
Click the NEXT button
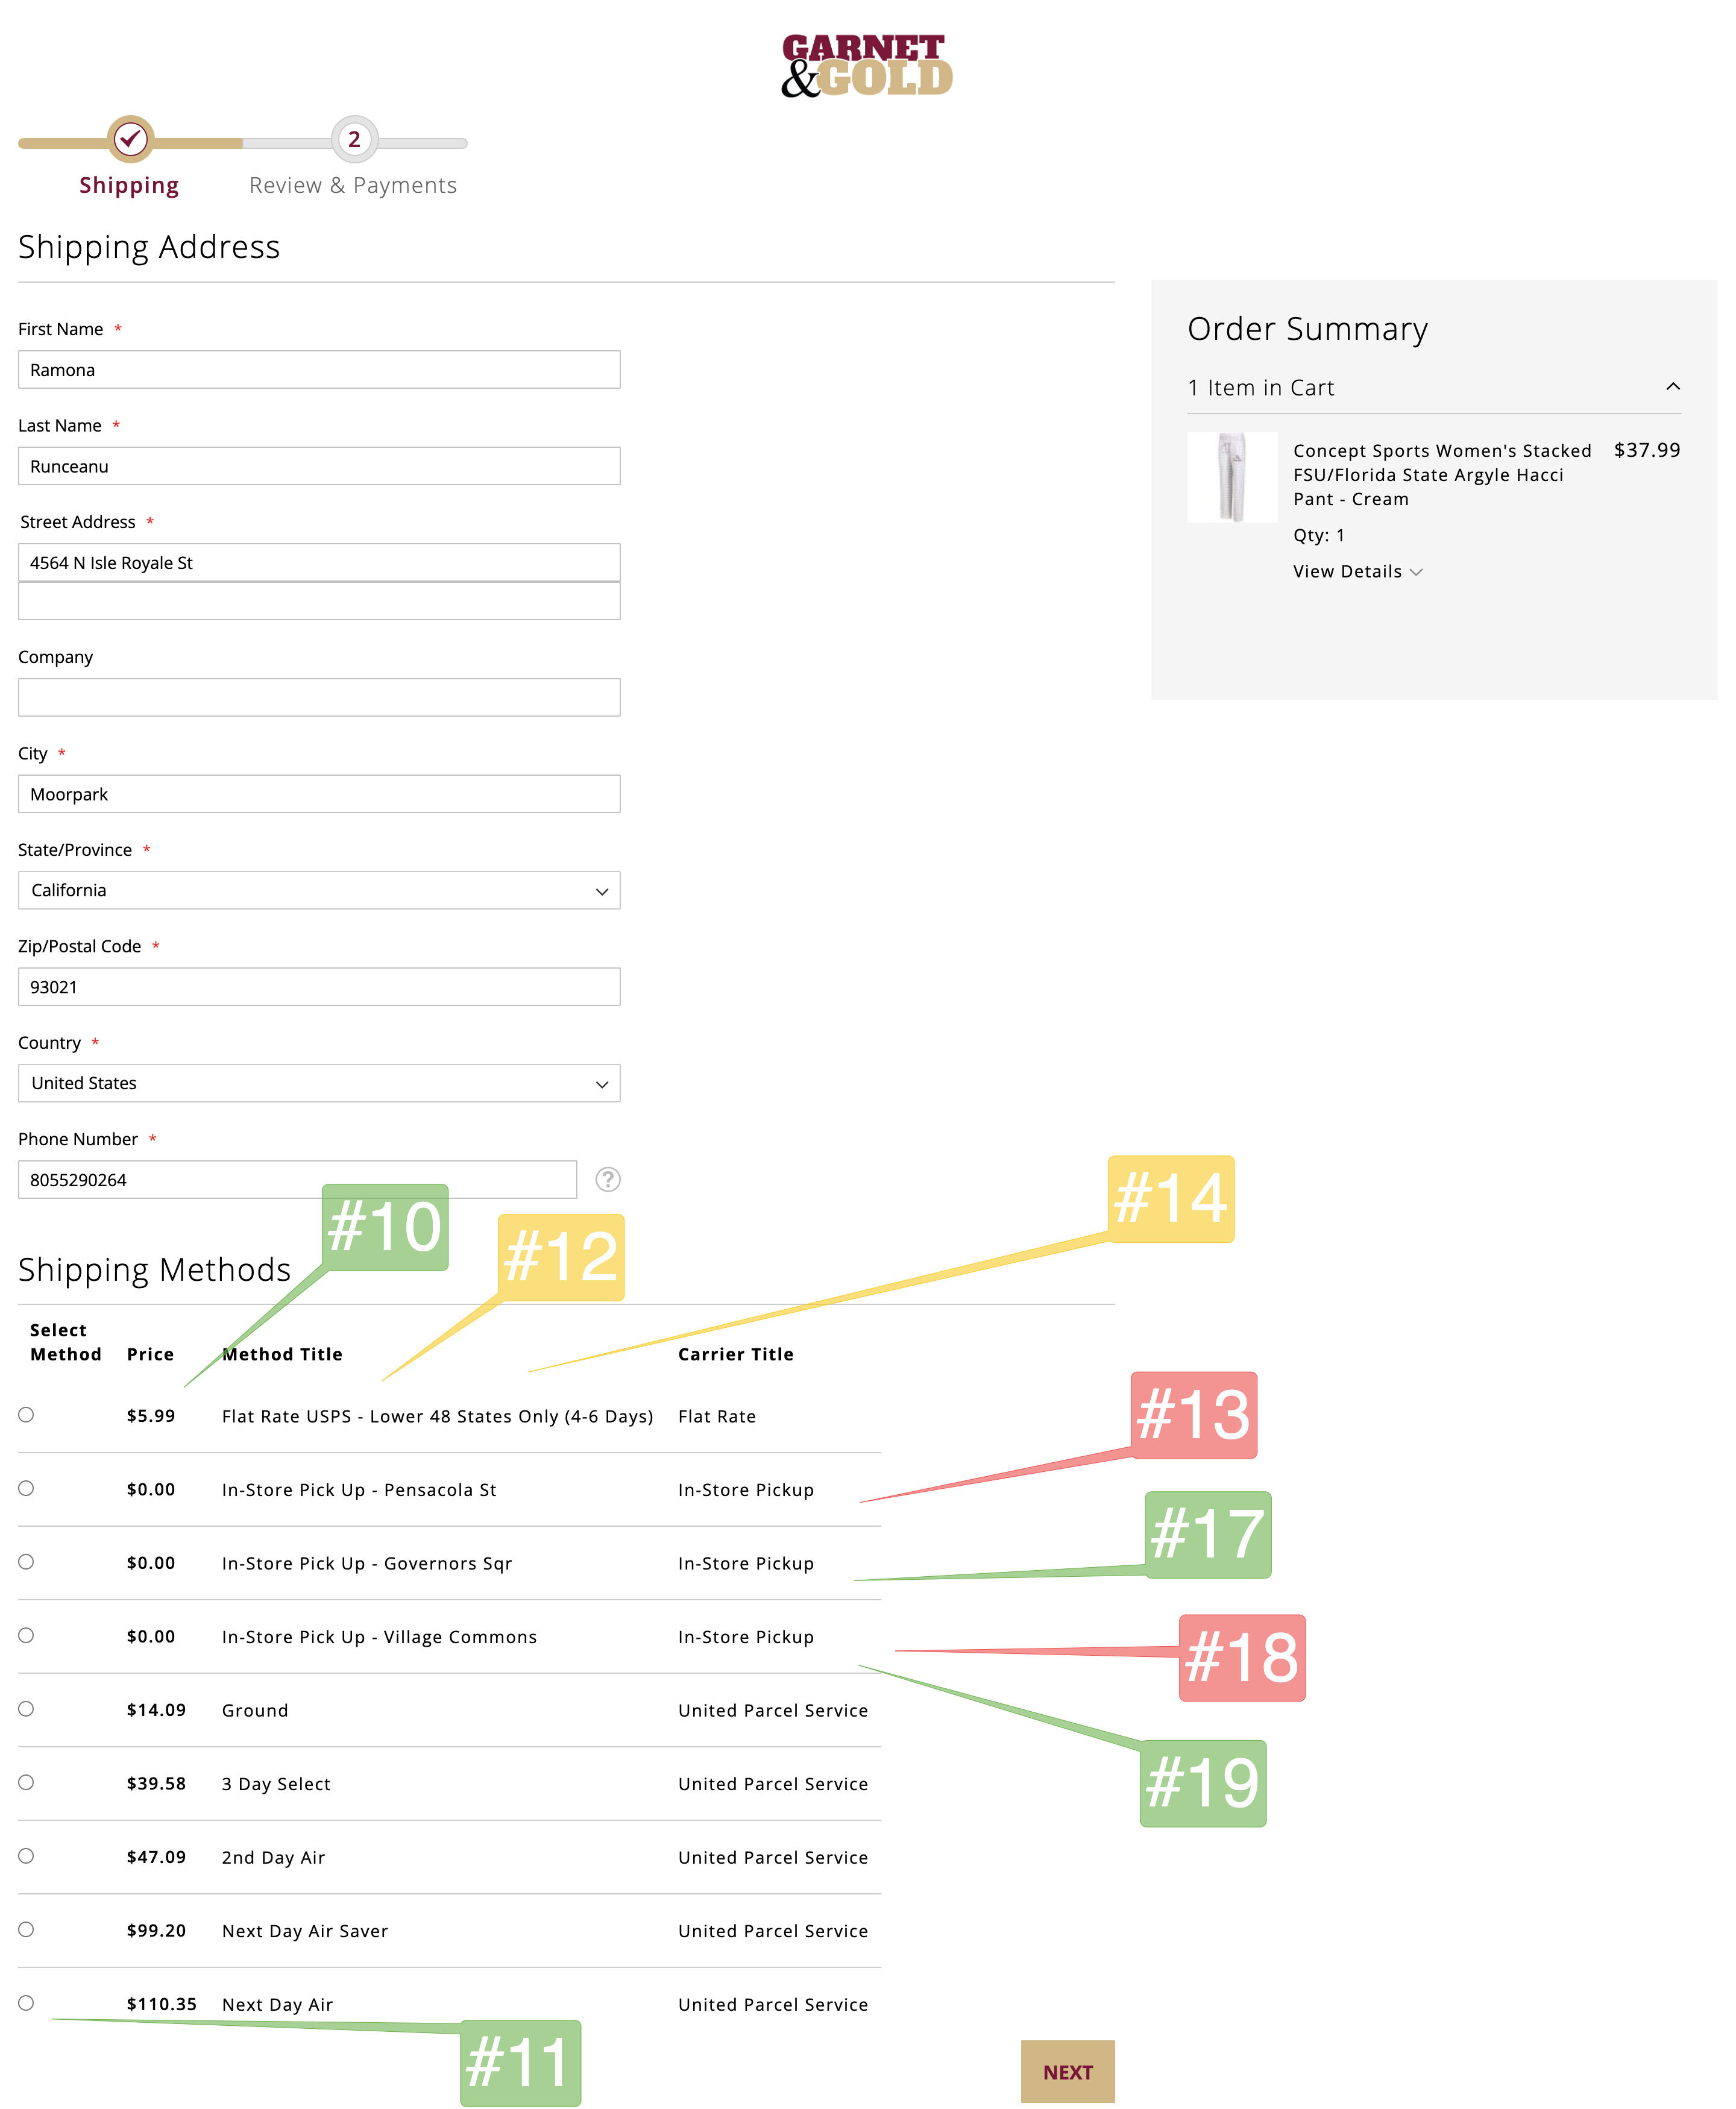(1067, 2071)
